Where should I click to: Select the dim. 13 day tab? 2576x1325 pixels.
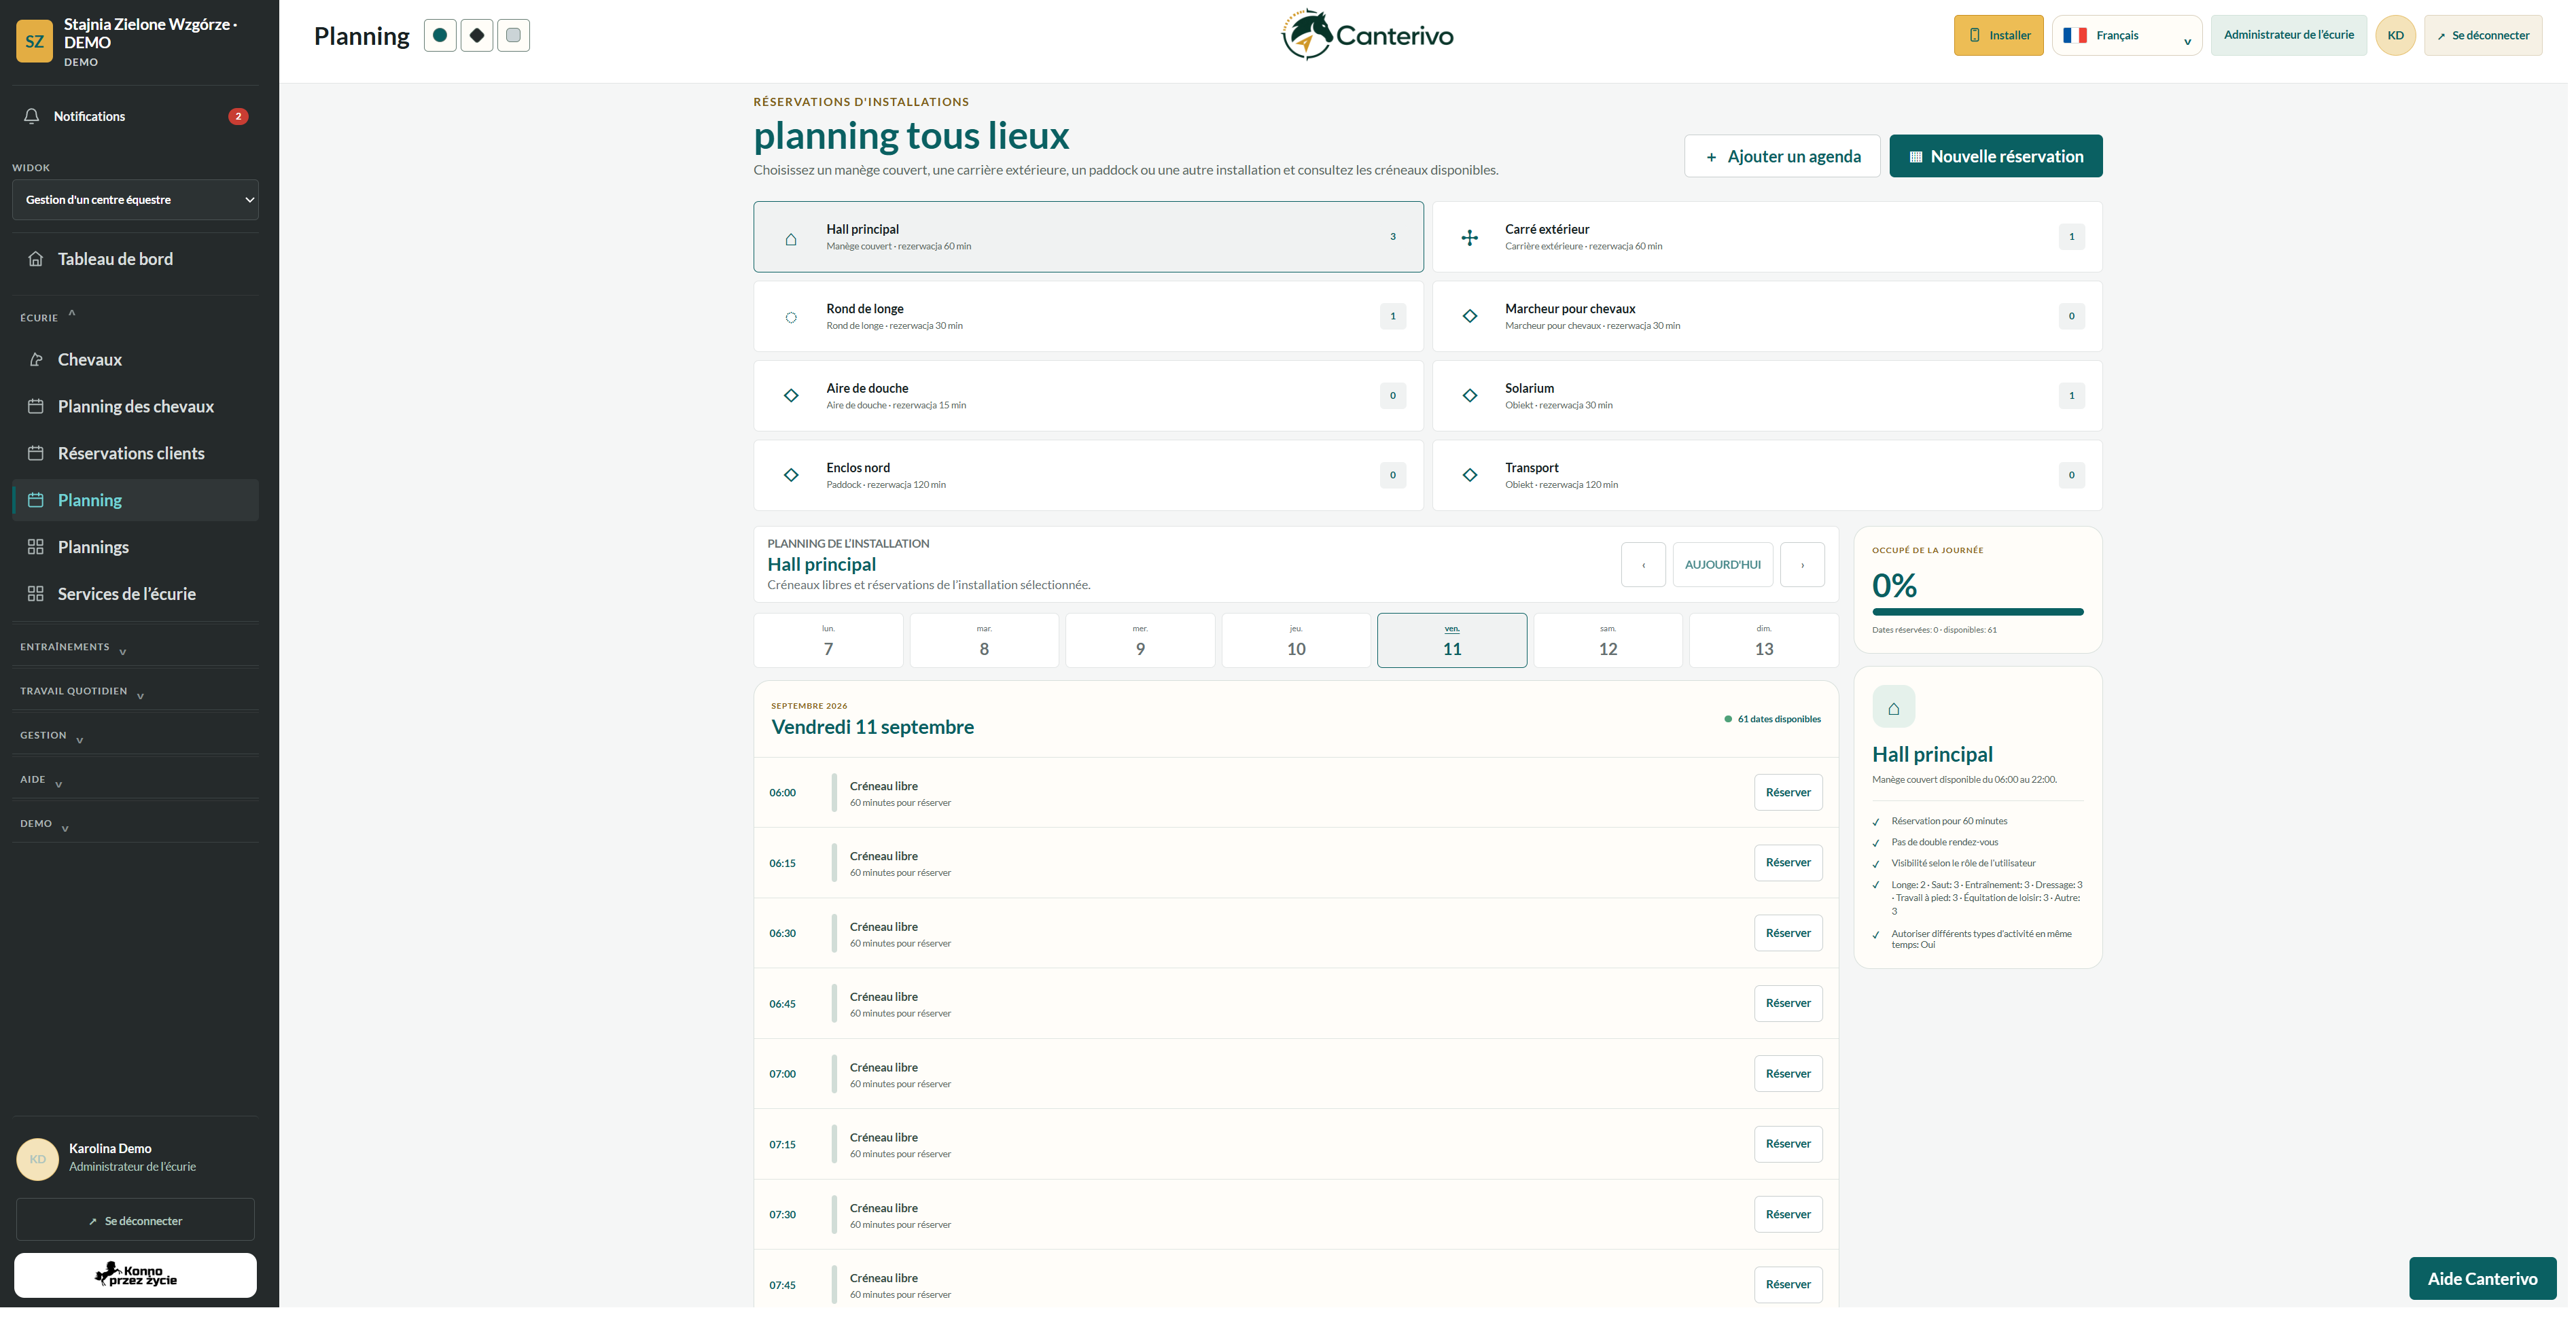tap(1764, 640)
